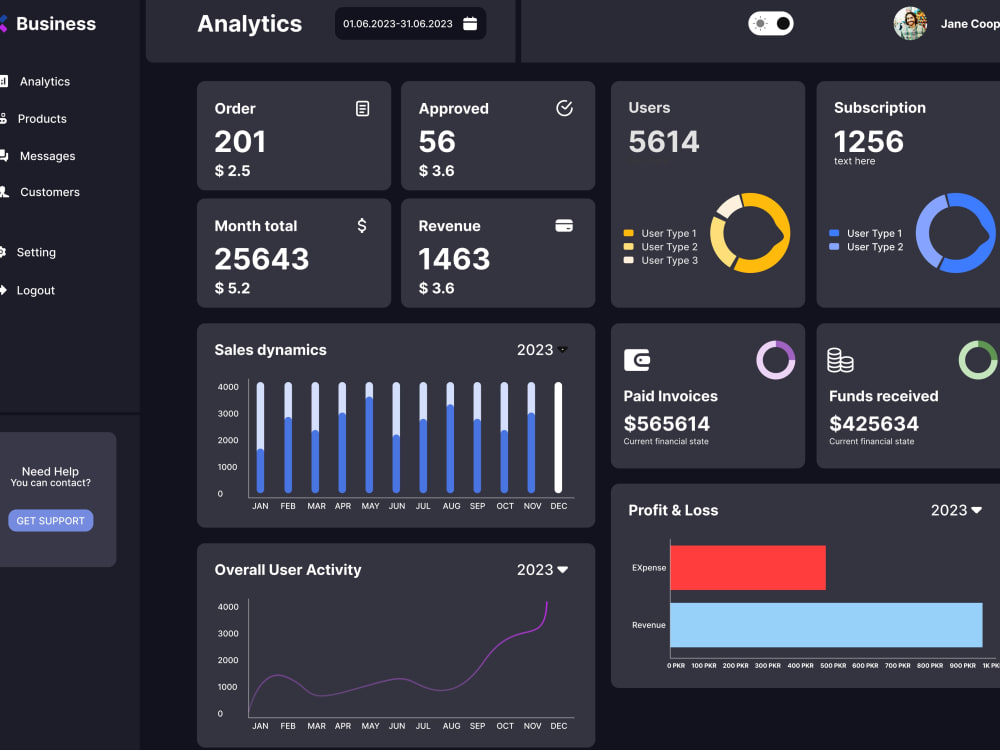Click the Funds received coins icon

[x=840, y=360]
